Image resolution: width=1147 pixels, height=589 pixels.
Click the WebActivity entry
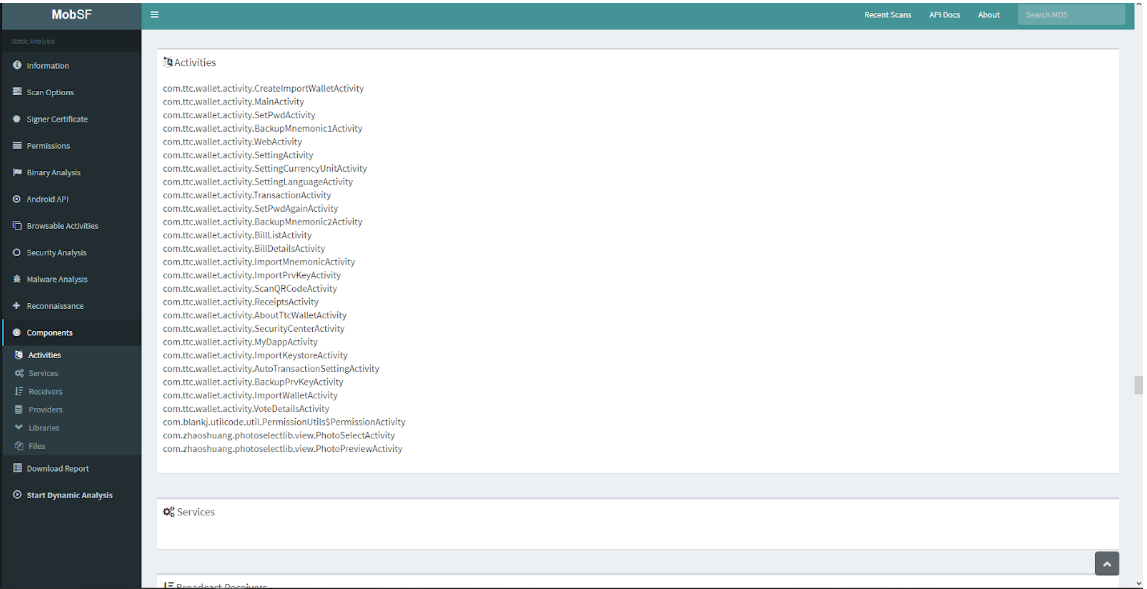click(232, 142)
